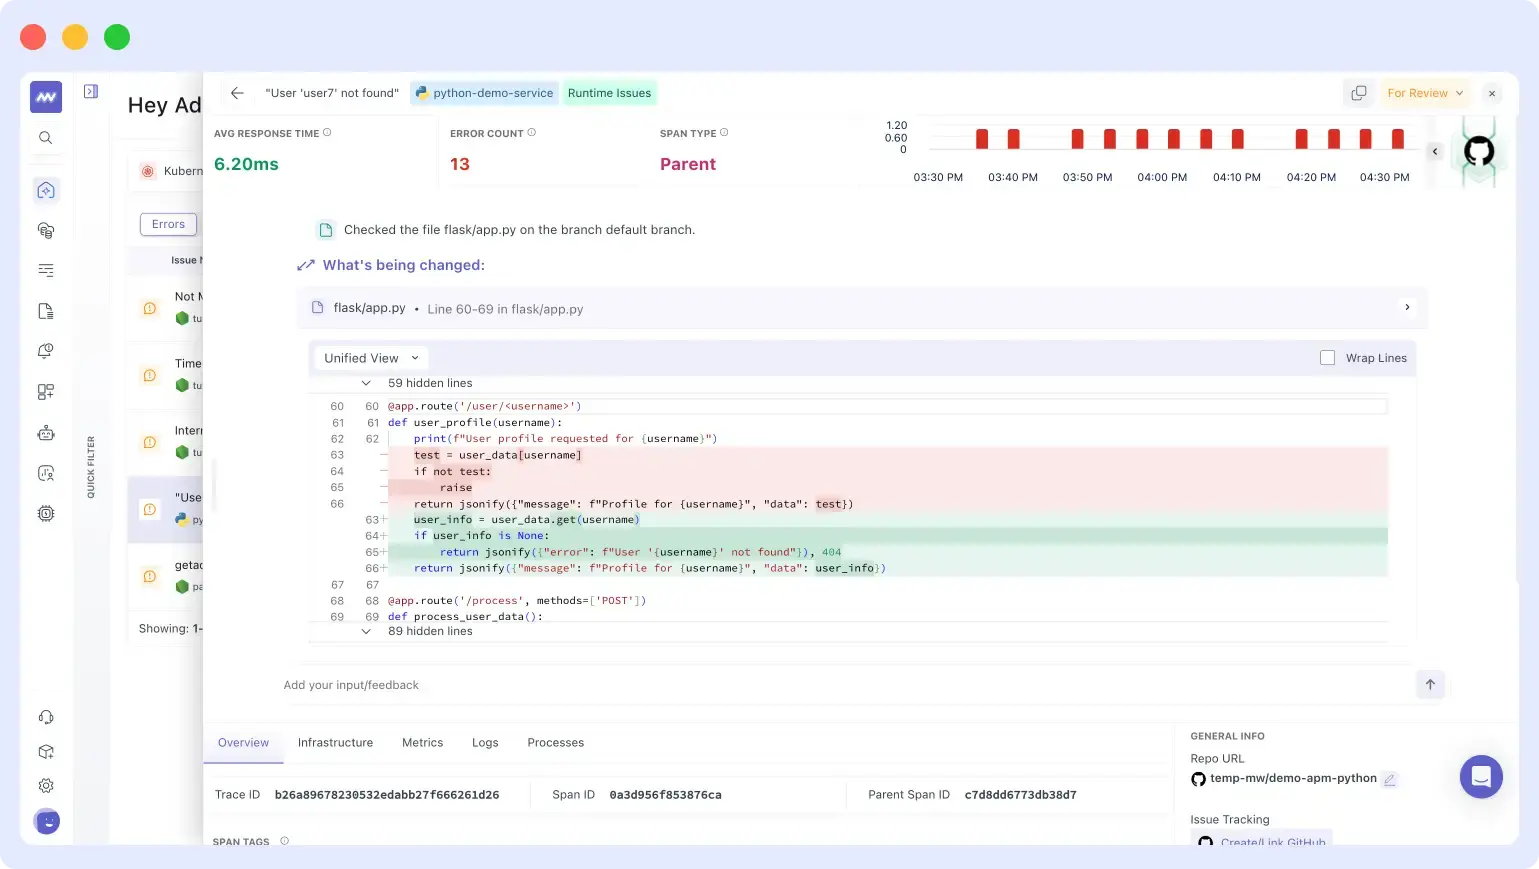Switch to the Overview tab
The height and width of the screenshot is (869, 1539).
click(243, 743)
